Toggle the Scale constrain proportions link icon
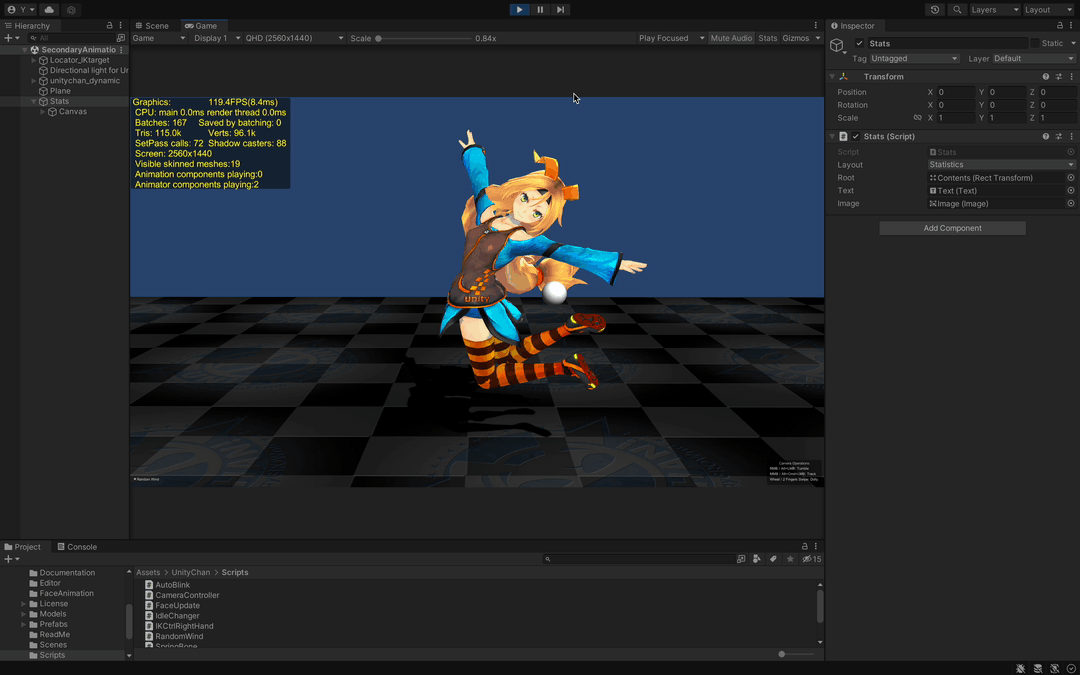The width and height of the screenshot is (1080, 675). [917, 118]
